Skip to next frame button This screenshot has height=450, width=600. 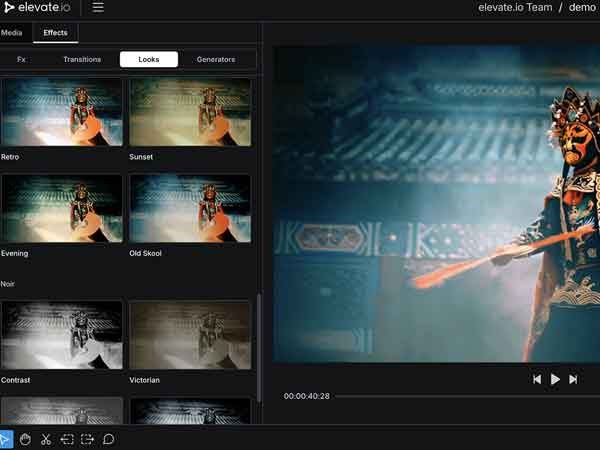(573, 379)
